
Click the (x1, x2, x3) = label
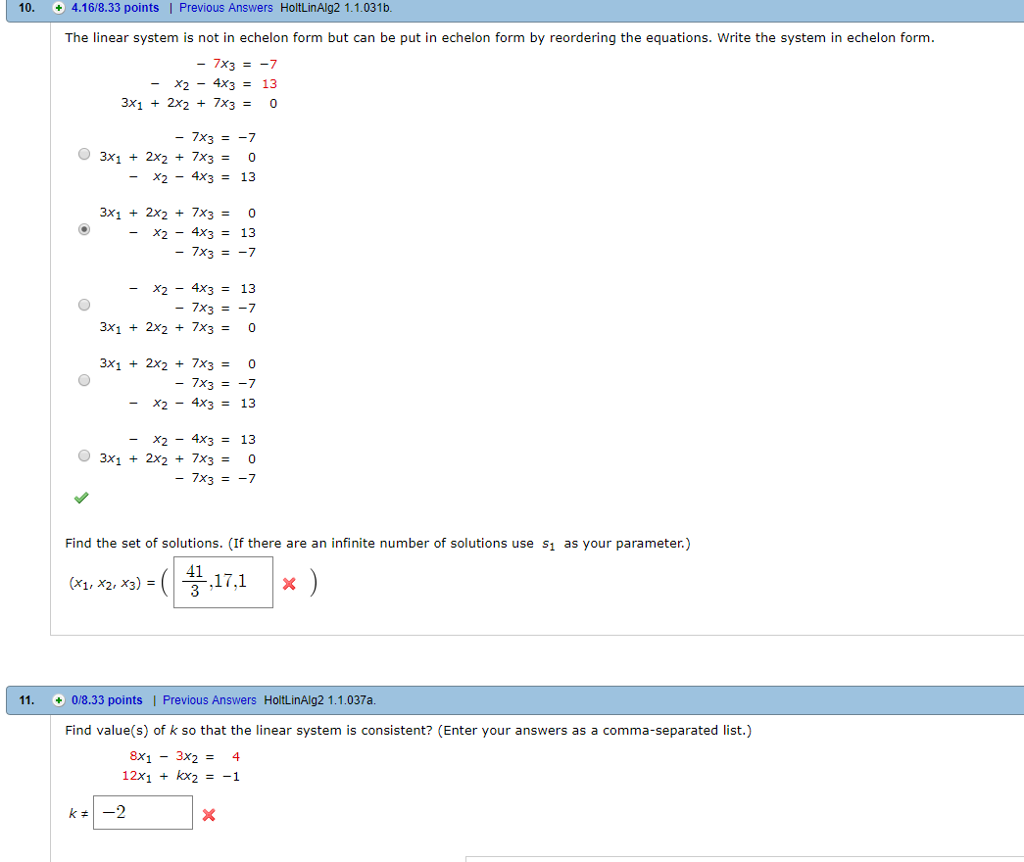click(112, 583)
